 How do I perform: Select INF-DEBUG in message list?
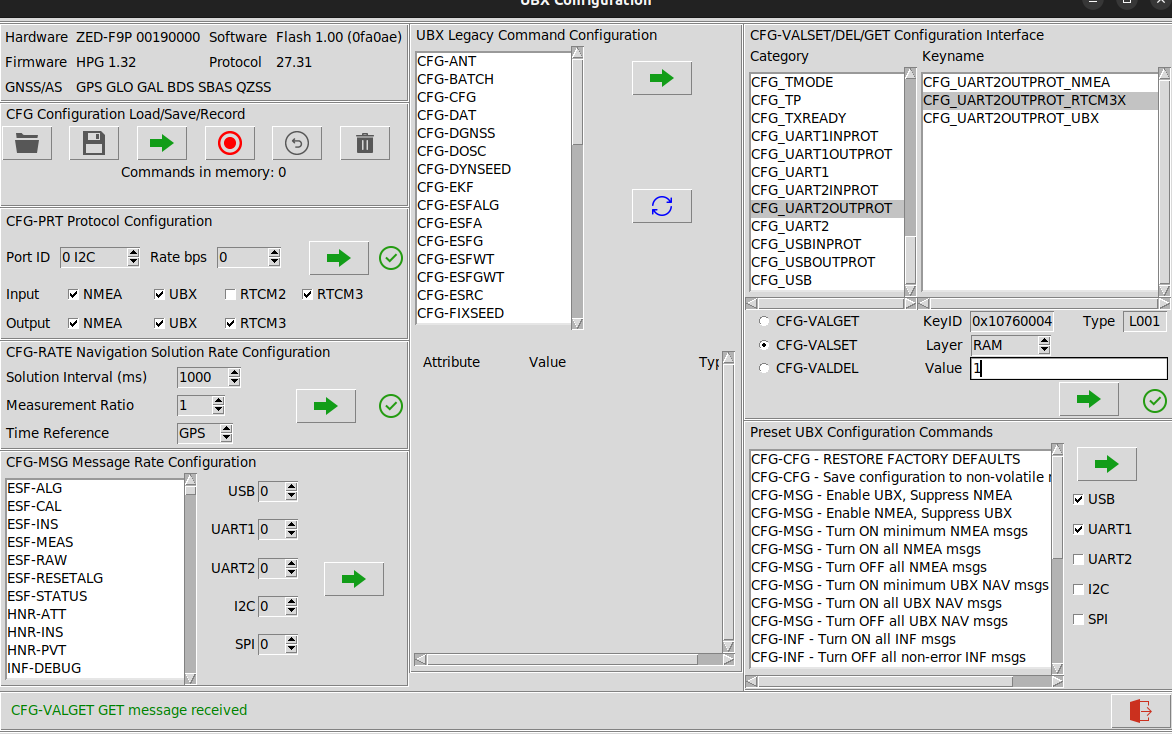94,668
